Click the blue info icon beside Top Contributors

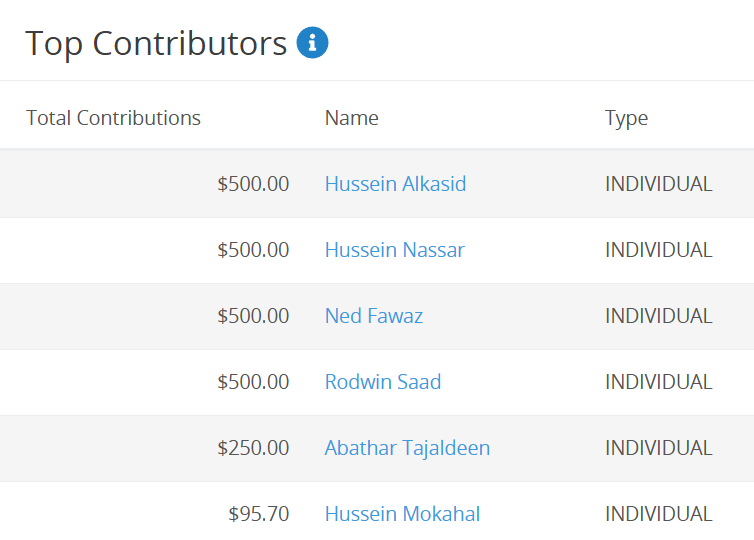click(x=312, y=42)
